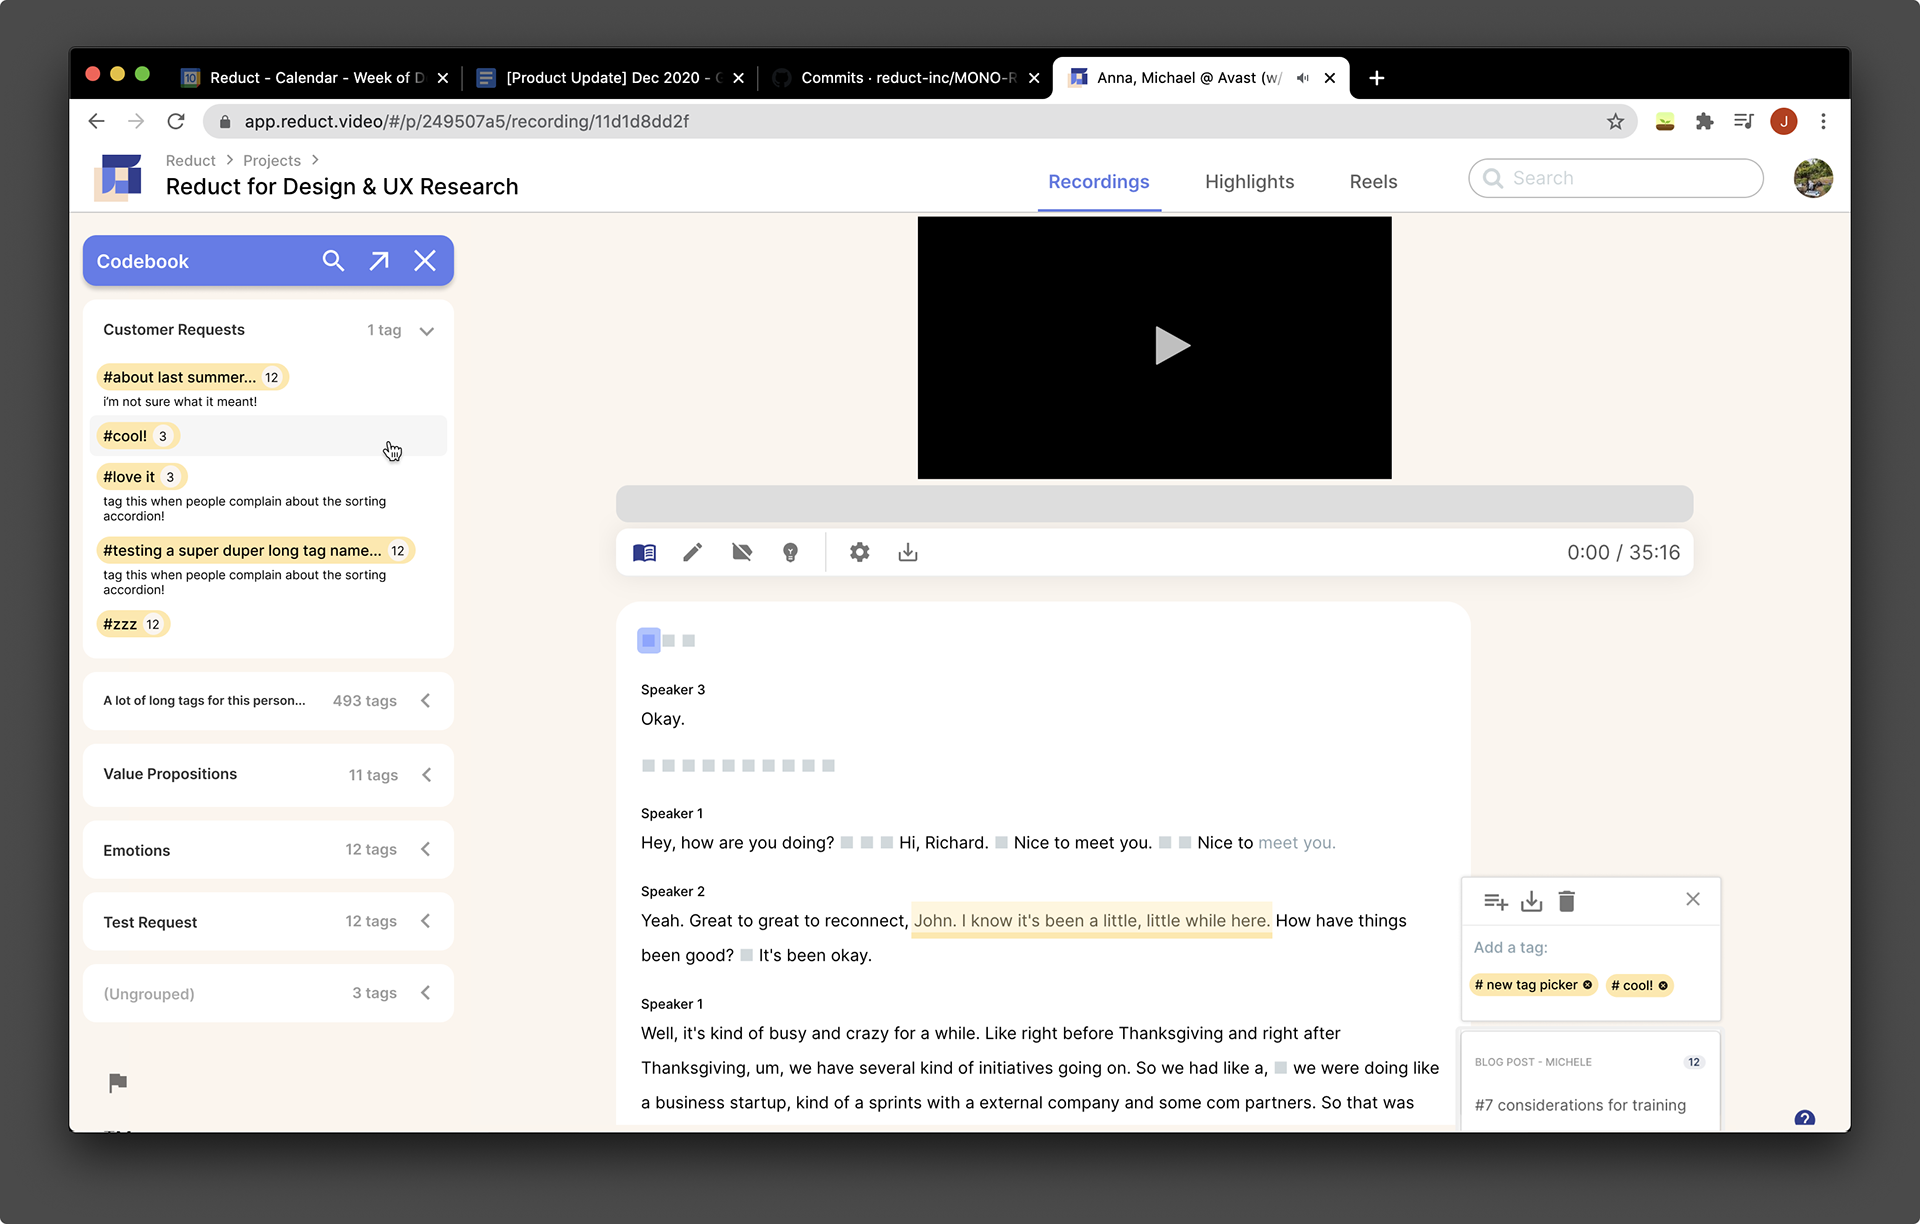Select the #about last summer tag
Screen dimensions: 1920x1224
192,377
